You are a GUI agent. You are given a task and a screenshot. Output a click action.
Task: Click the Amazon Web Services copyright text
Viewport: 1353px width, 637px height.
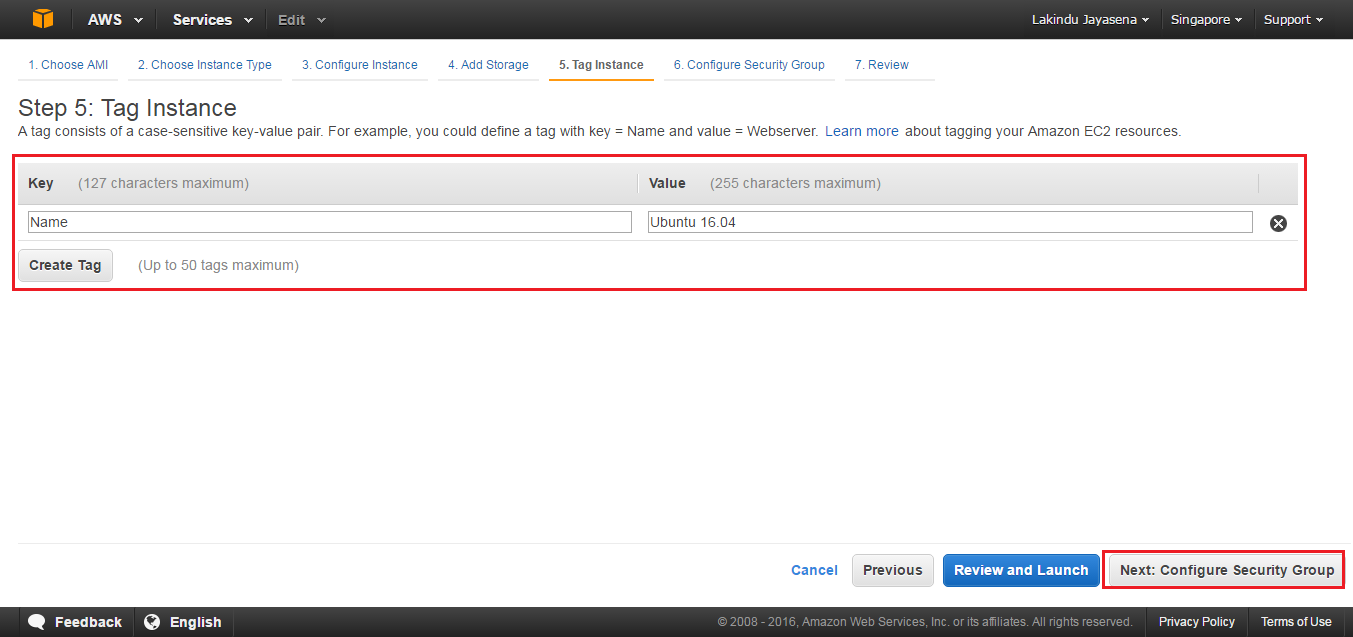pyautogui.click(x=925, y=622)
